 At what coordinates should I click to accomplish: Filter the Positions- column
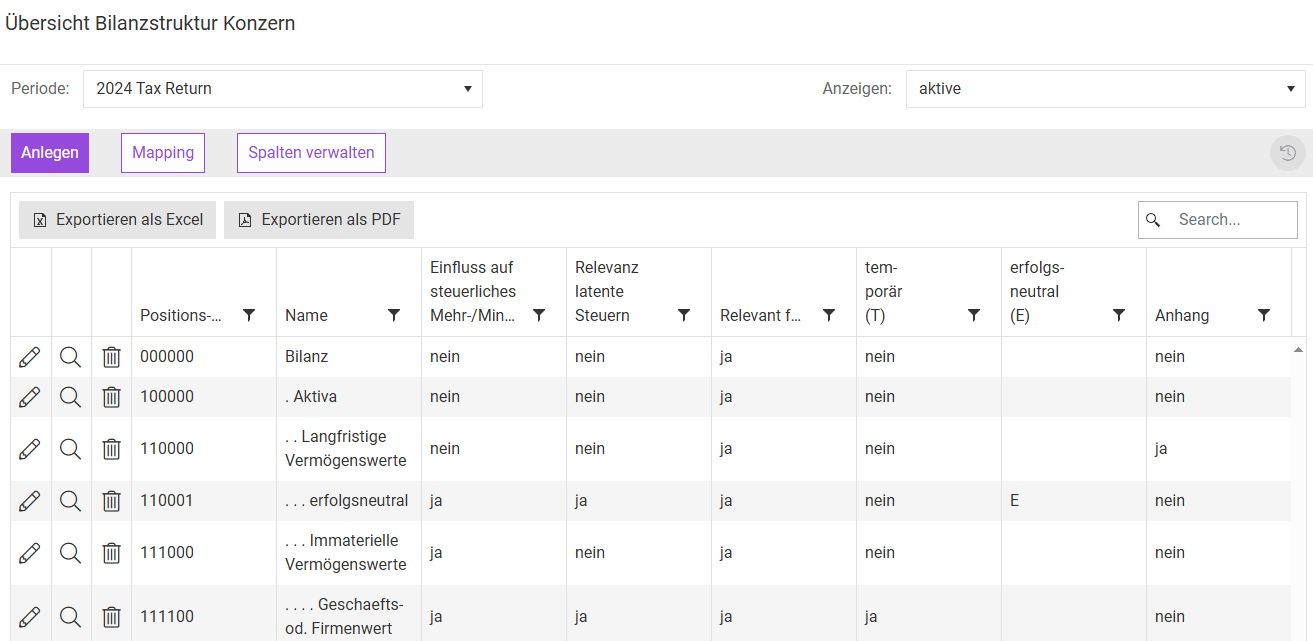click(249, 315)
